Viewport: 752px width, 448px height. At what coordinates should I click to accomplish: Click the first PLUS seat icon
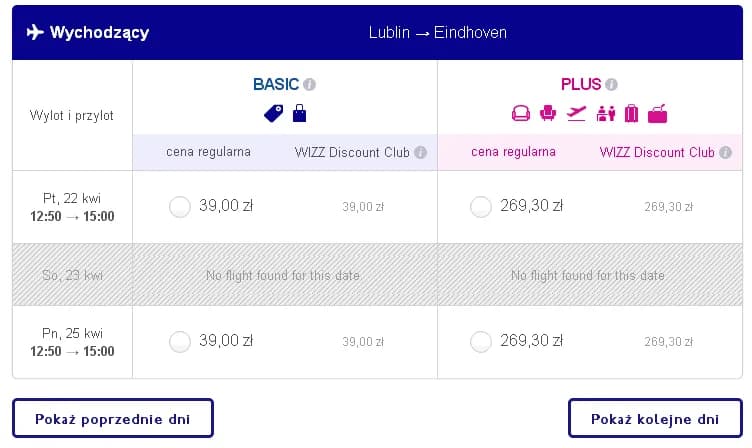pos(520,114)
